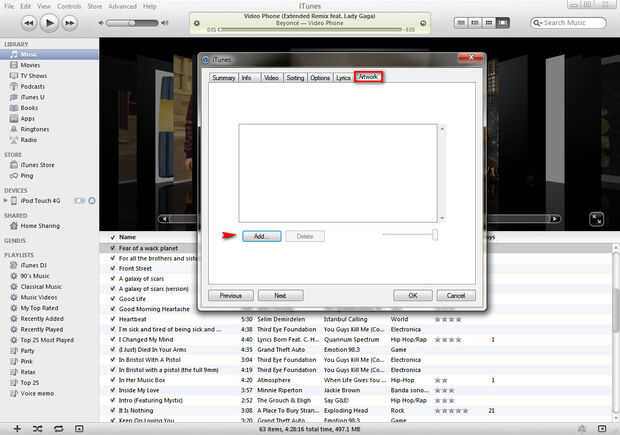Screen dimensions: 620x435
Task: Toggle repeat in the bottom bar
Action: pos(58,429)
